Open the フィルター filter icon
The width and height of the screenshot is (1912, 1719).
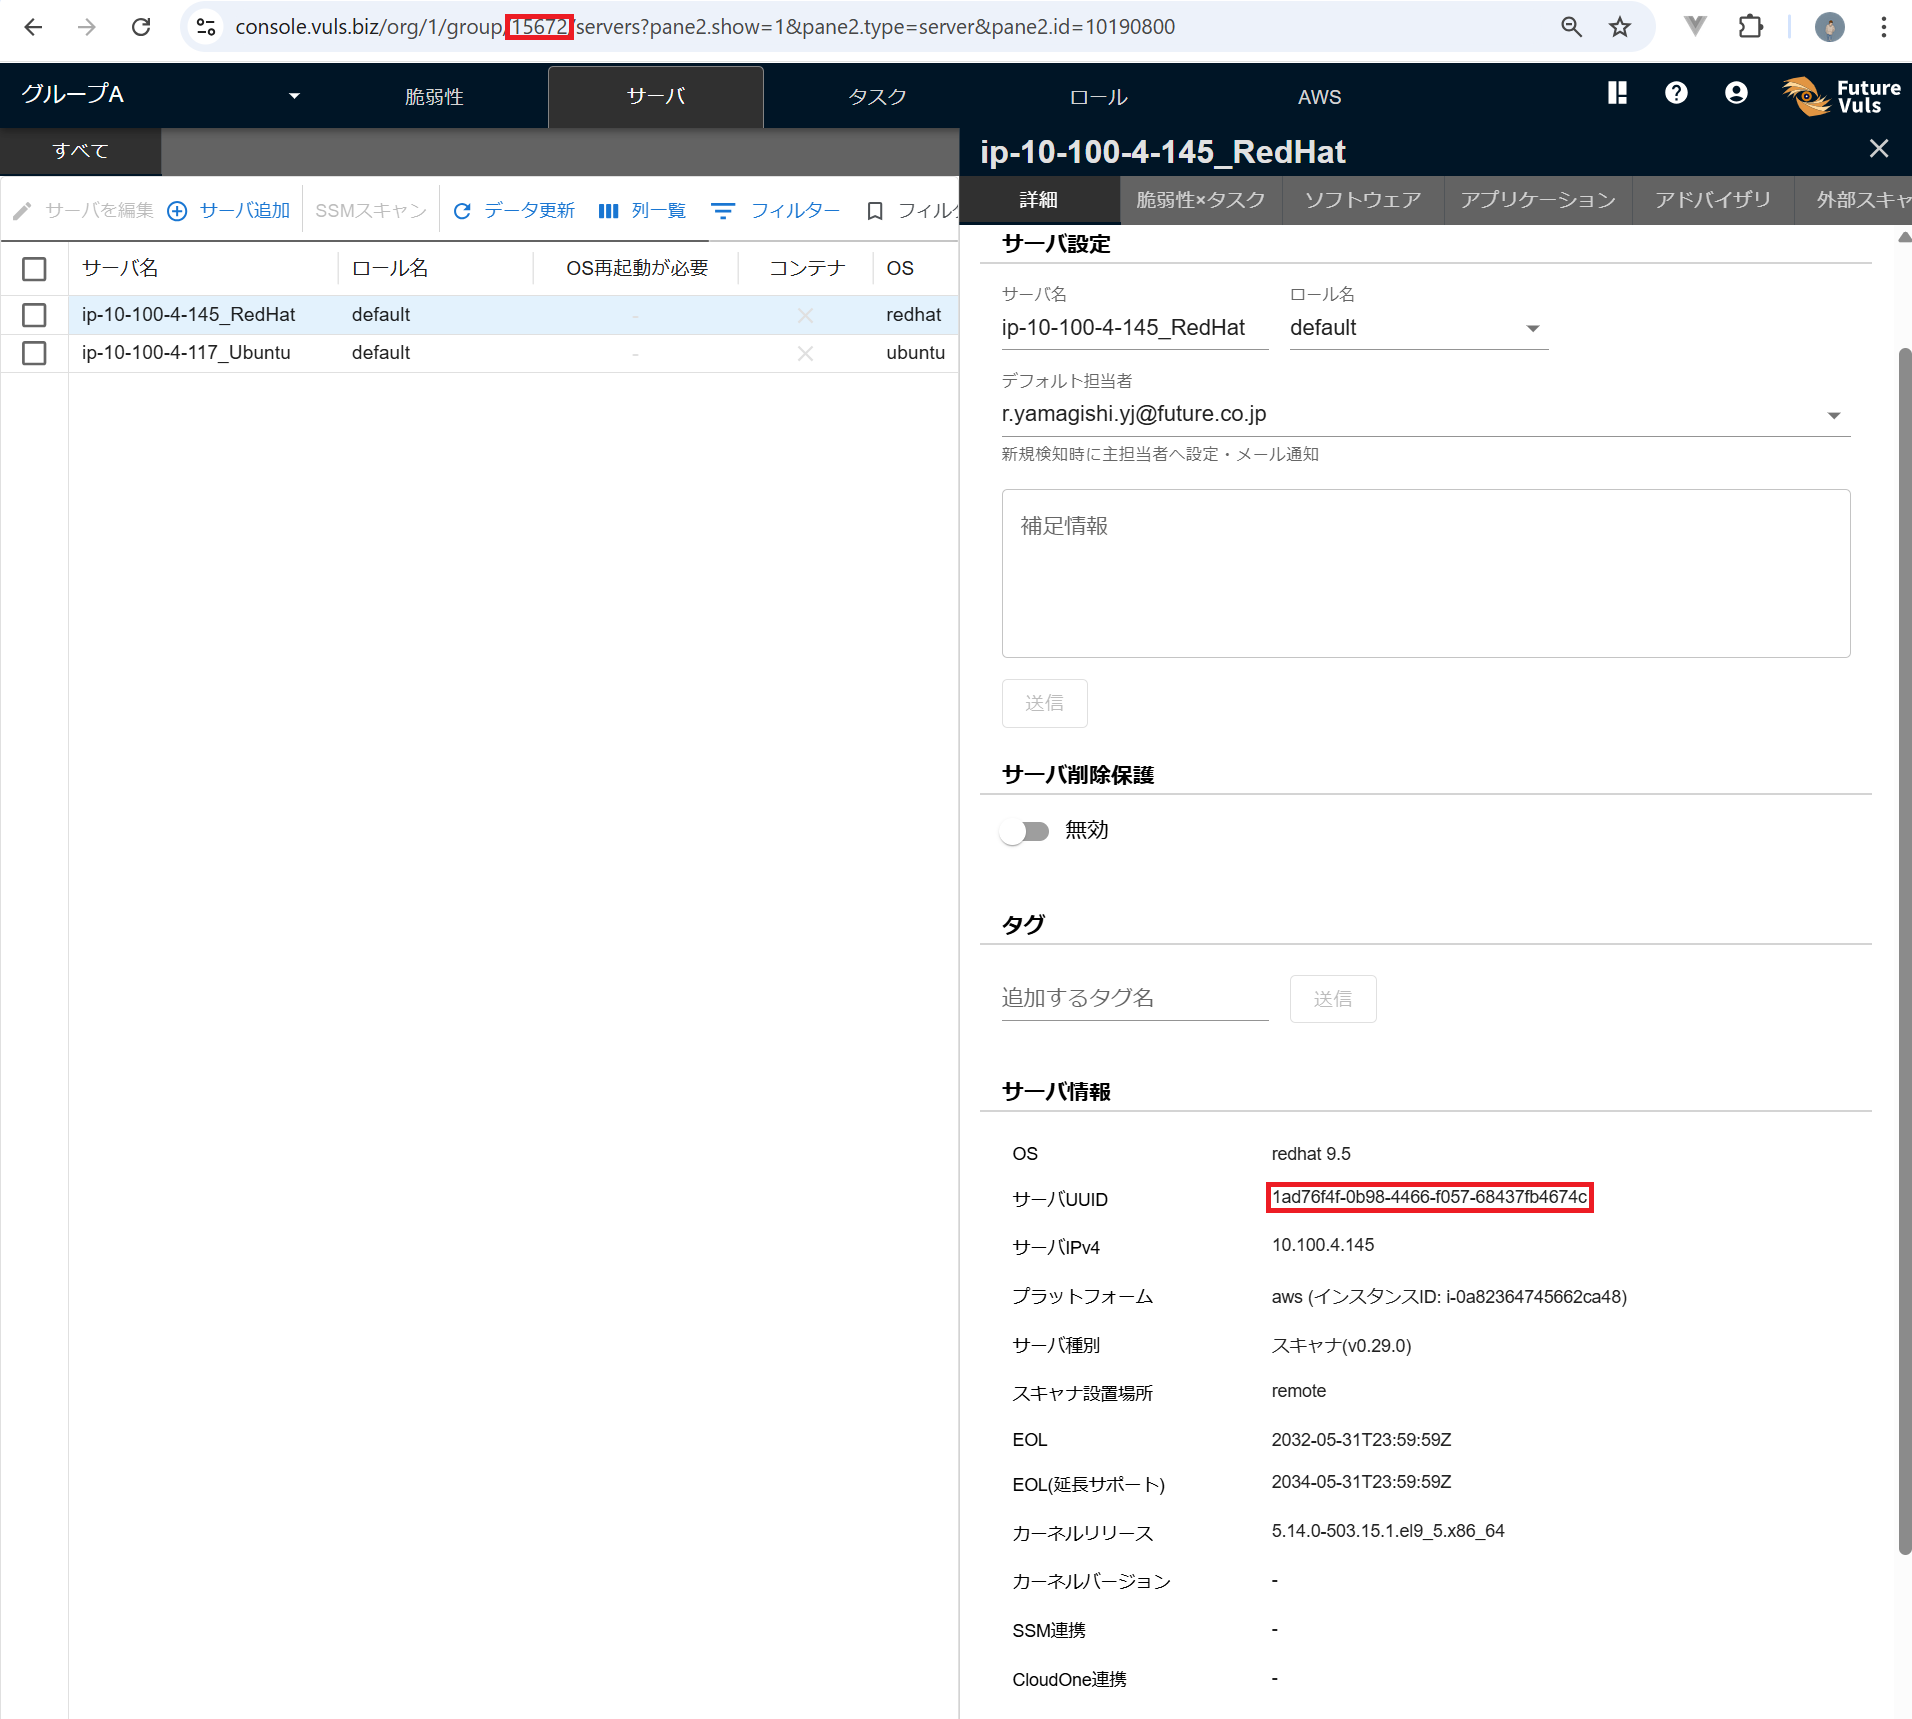pyautogui.click(x=723, y=211)
